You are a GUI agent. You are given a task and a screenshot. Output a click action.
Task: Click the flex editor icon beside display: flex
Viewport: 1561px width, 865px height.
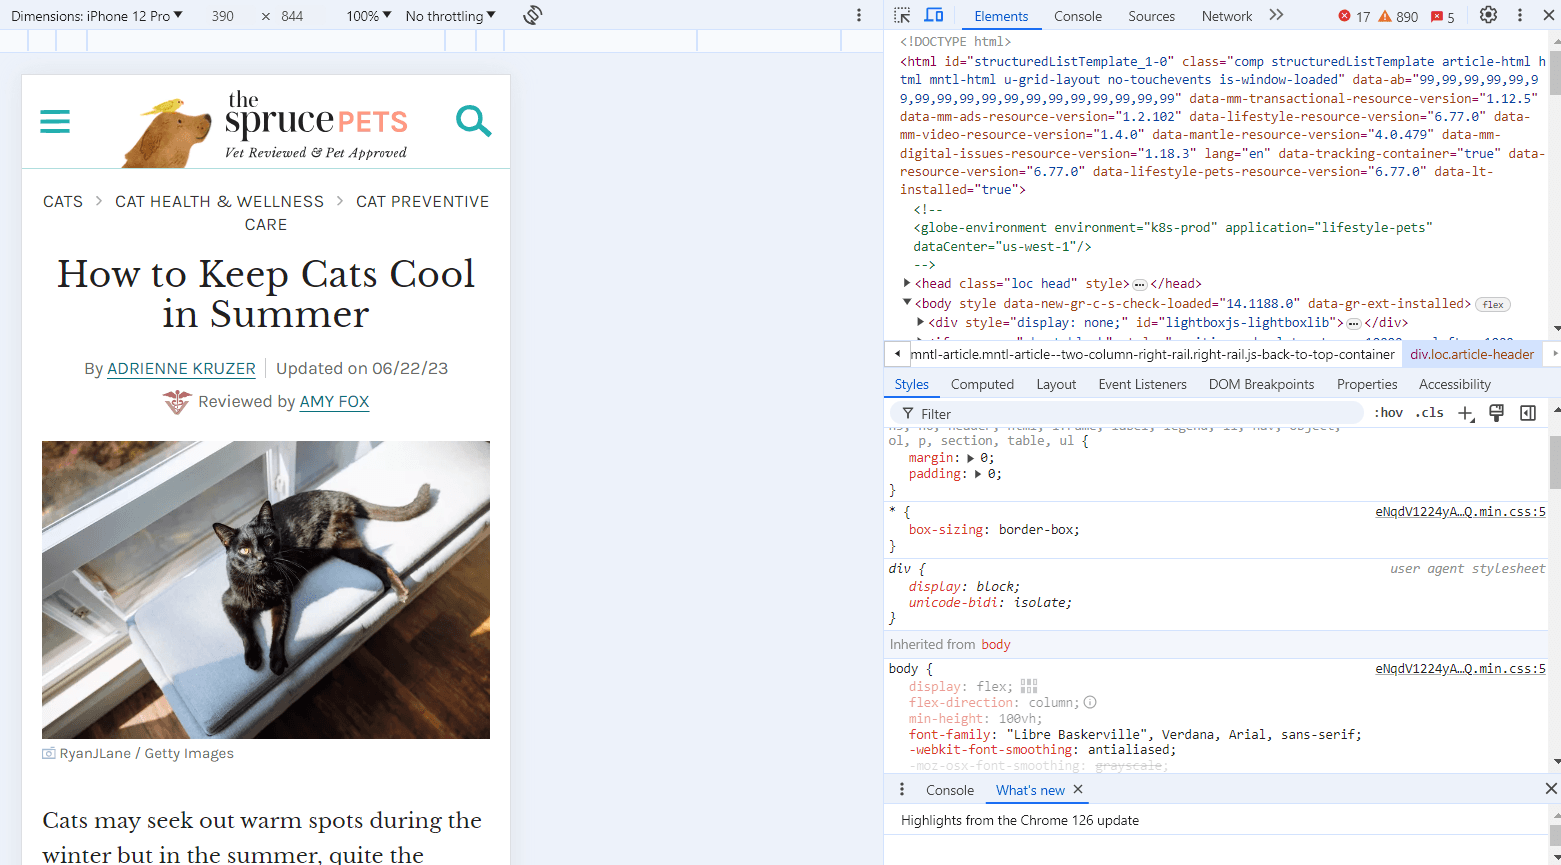tap(1029, 686)
